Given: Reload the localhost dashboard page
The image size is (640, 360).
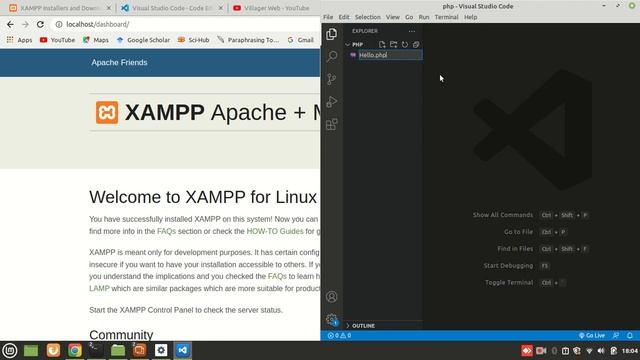Looking at the screenshot, I should (40, 24).
